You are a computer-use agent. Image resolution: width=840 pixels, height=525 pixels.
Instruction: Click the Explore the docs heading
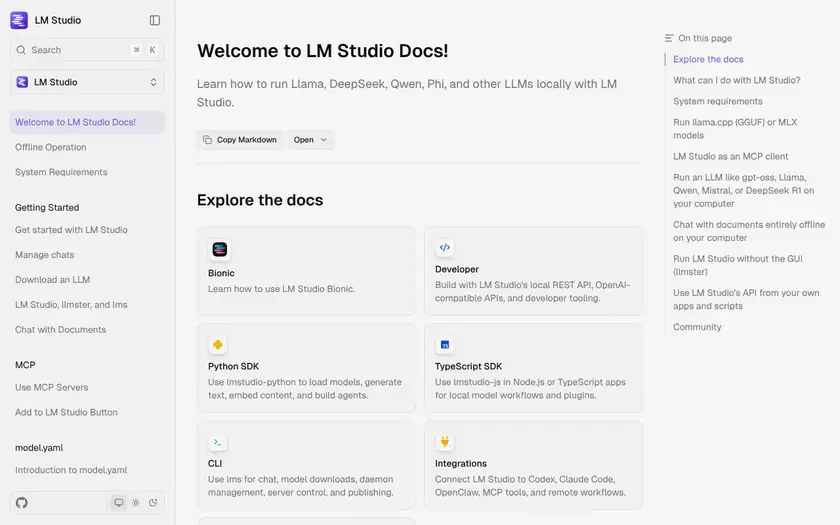tap(260, 200)
